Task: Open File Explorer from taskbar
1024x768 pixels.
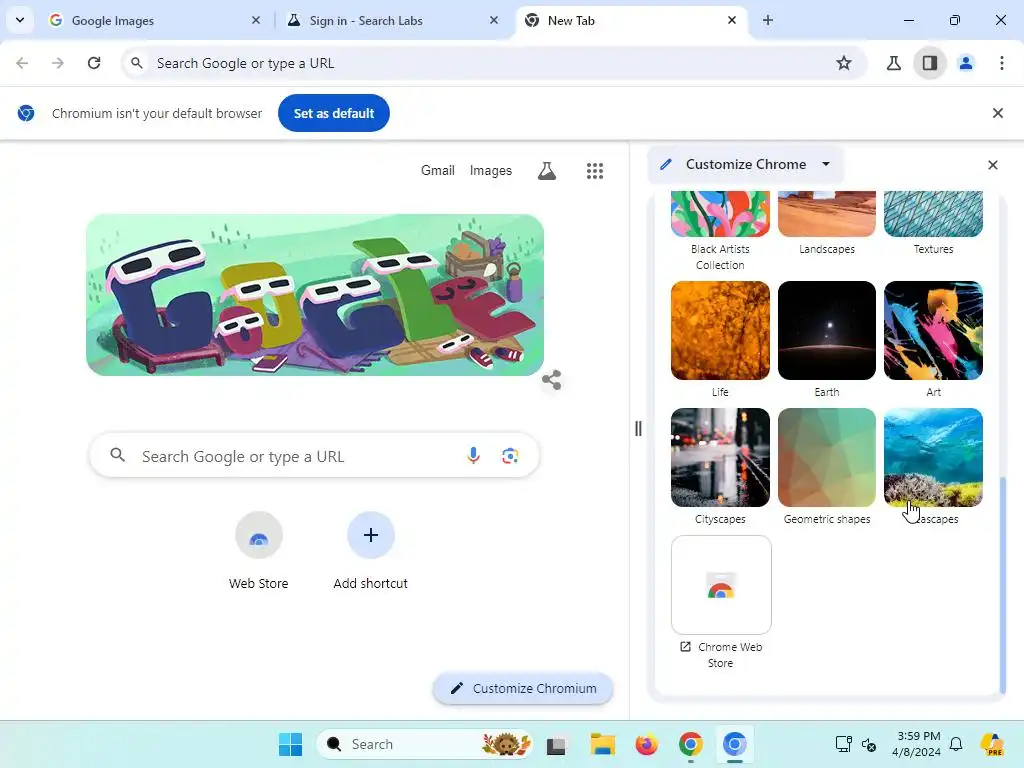Action: 603,744
